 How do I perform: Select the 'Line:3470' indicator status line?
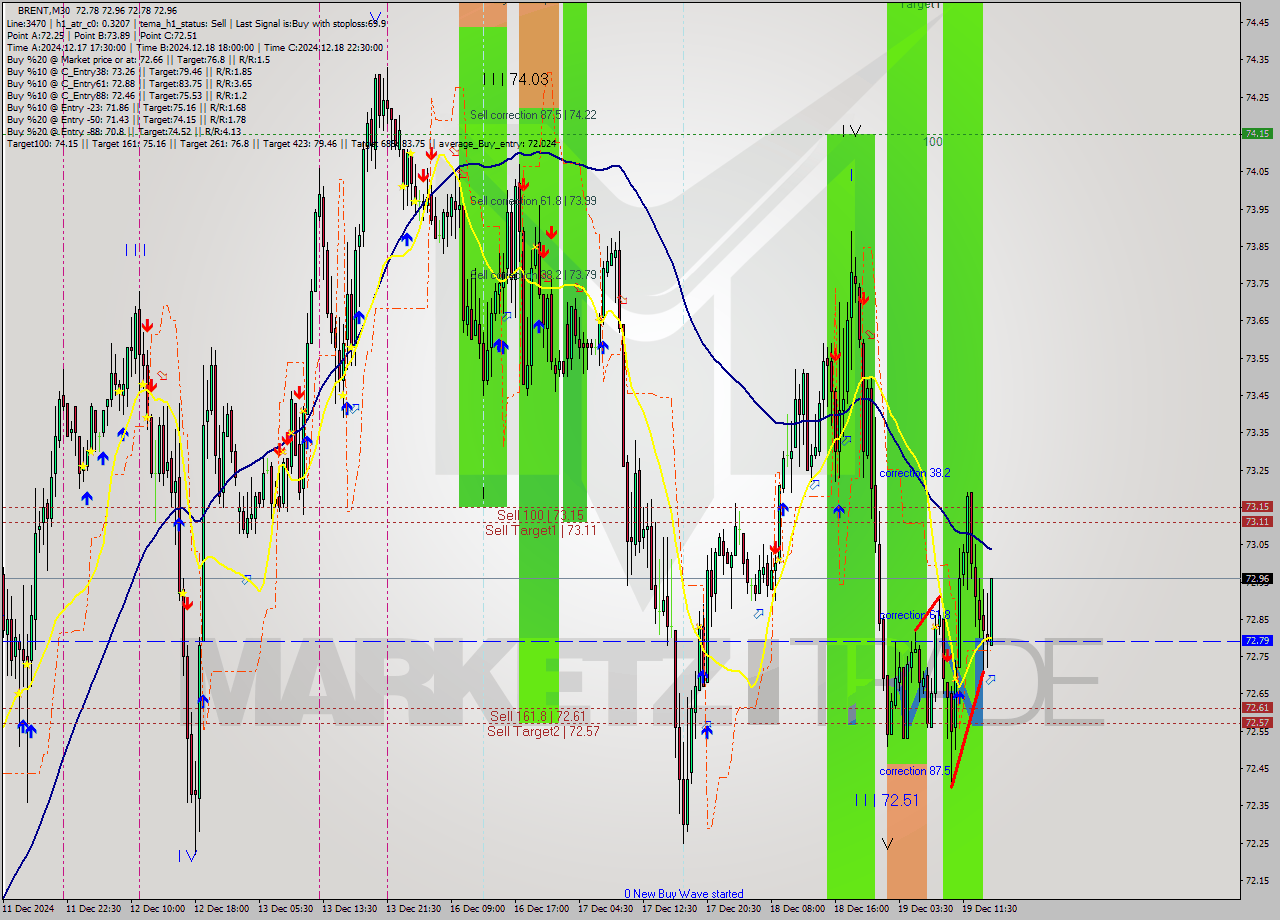tap(196, 23)
